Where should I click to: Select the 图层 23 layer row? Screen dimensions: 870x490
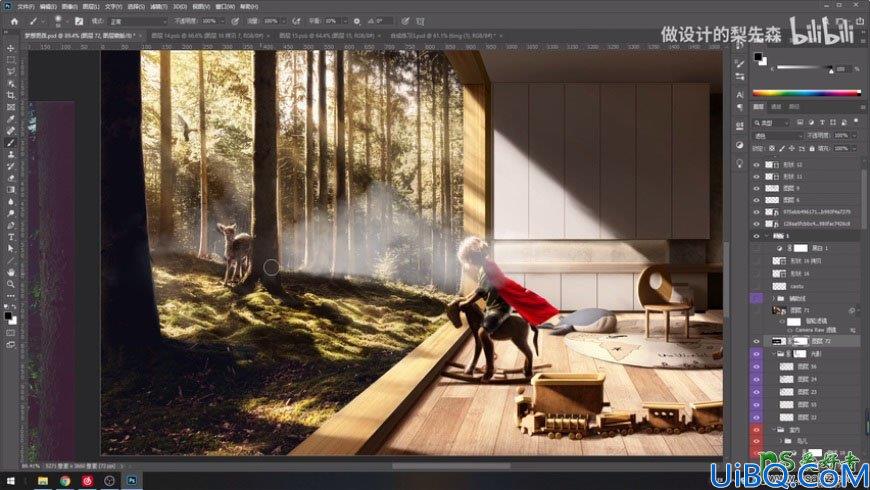click(812, 392)
